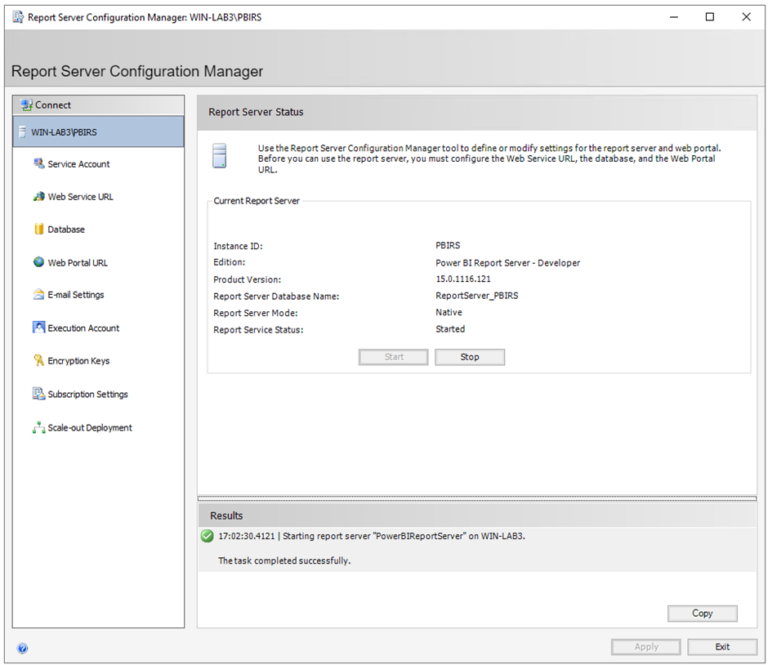Copy the results message

click(x=702, y=613)
